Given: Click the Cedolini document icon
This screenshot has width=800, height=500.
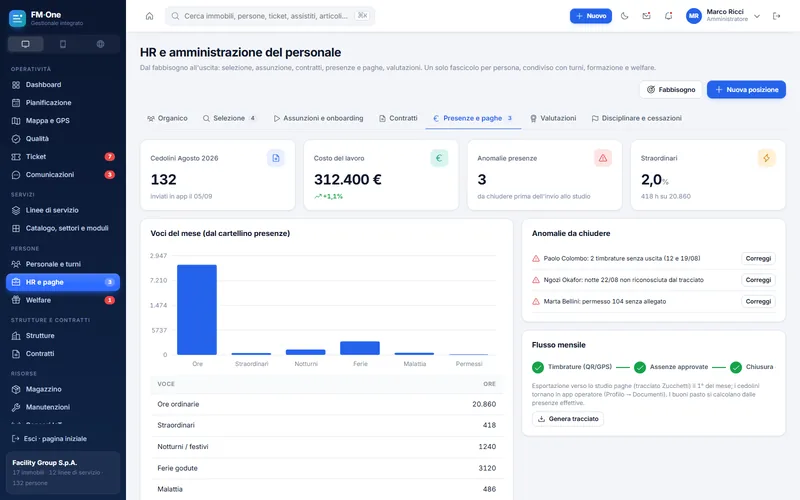Looking at the screenshot, I should tap(276, 158).
